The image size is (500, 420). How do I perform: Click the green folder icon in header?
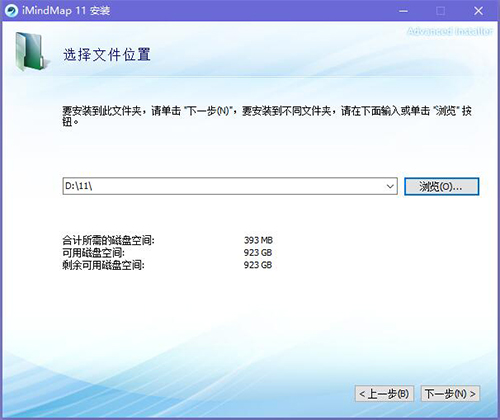(x=31, y=52)
